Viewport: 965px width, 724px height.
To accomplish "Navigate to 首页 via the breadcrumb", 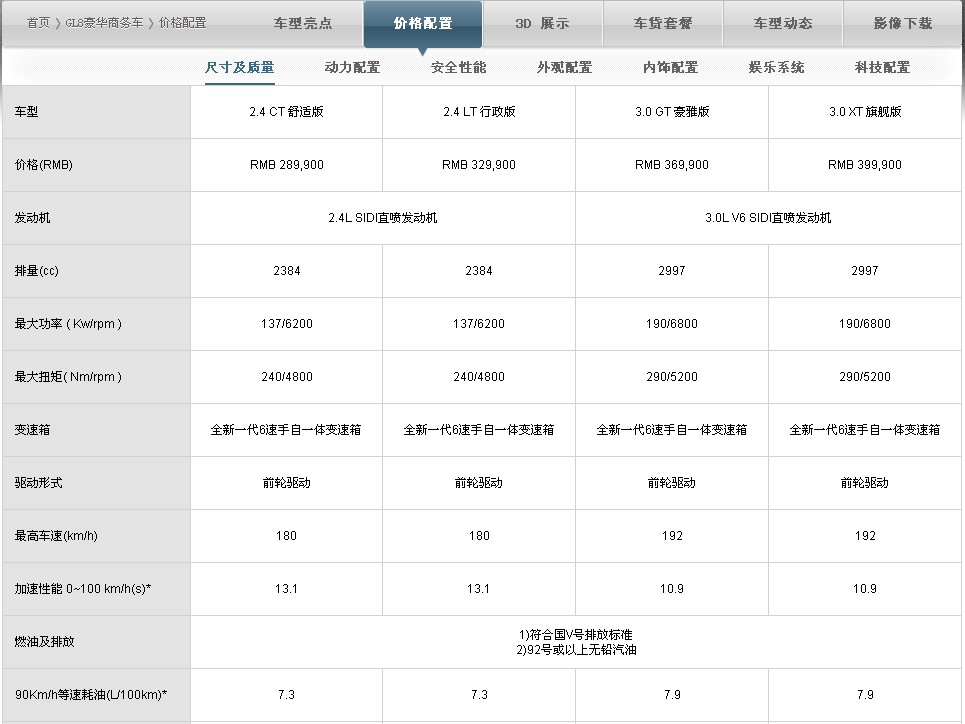I will click(x=37, y=21).
